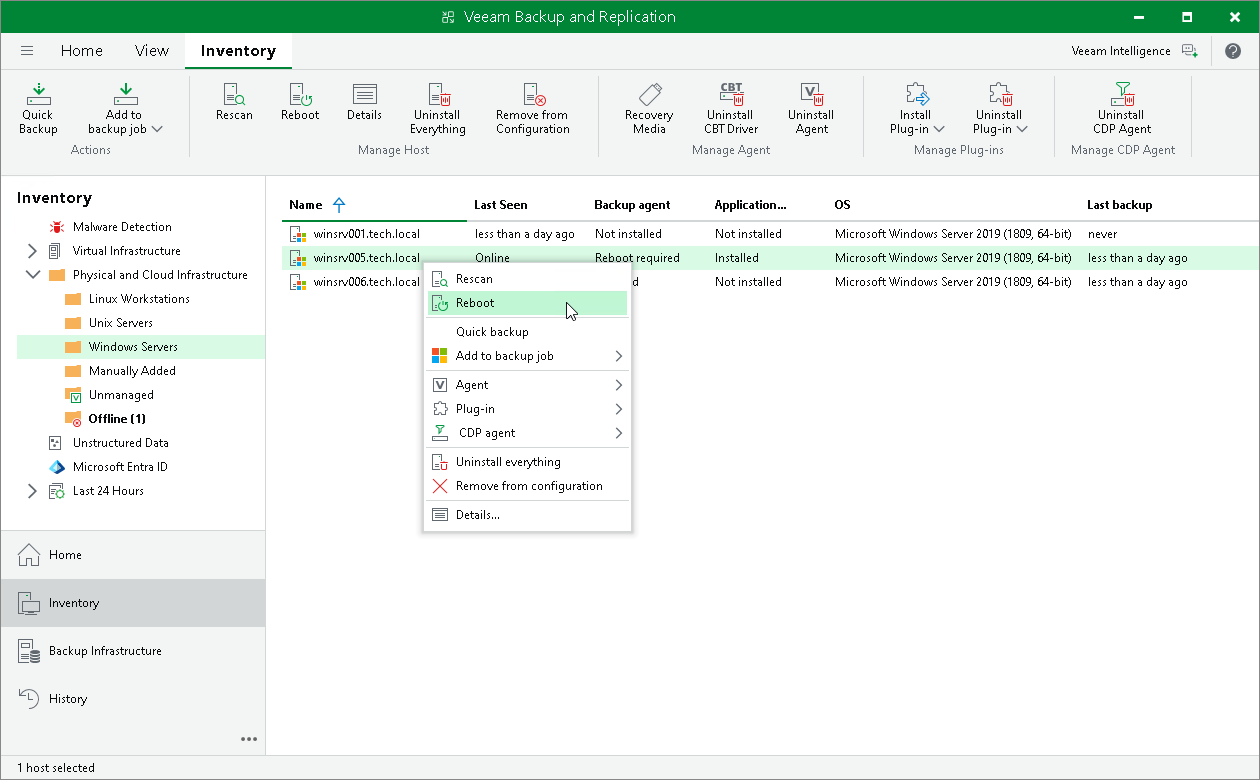Expand Add to backup job submenu
This screenshot has height=780, width=1260.
[x=619, y=356]
